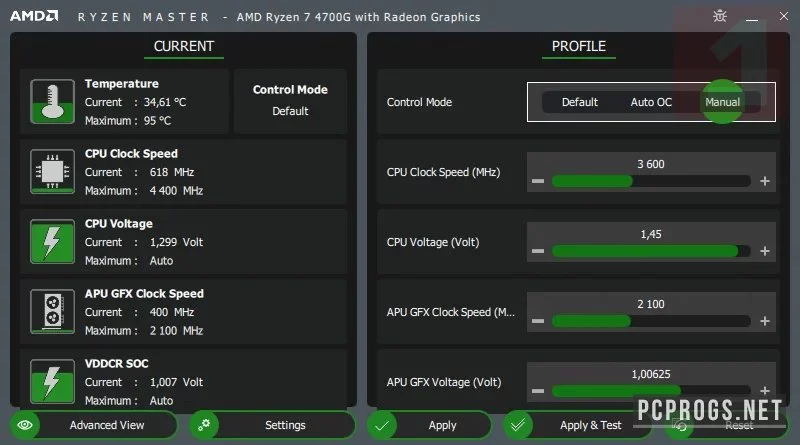This screenshot has height=445, width=800.
Task: Switch to the CURRENT tab
Action: [184, 46]
